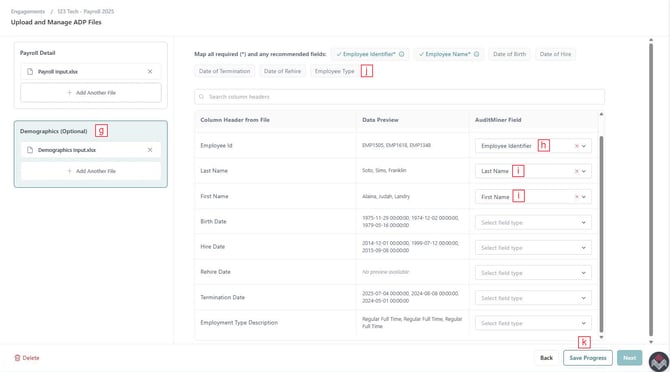Click the Birth Date row label
This screenshot has width=670, height=372.
pos(213,222)
